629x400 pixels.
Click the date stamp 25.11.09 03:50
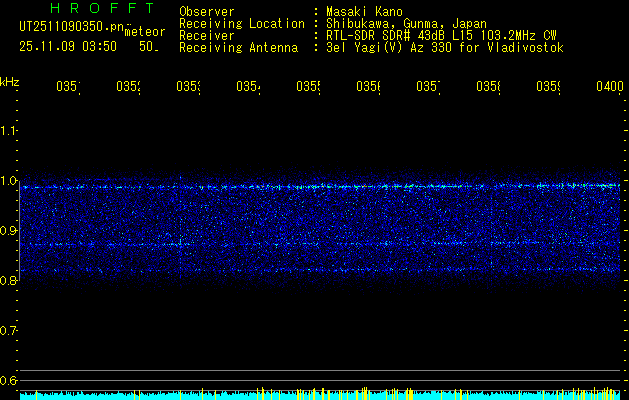[68, 47]
